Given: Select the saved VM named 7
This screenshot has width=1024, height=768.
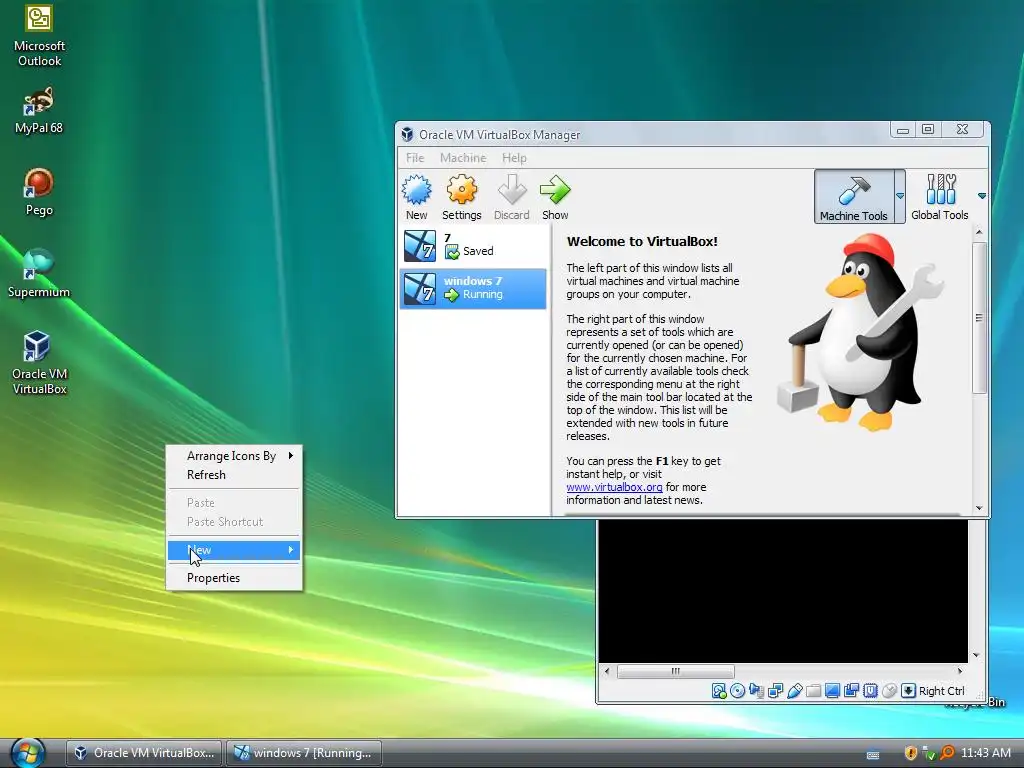Looking at the screenshot, I should coord(473,246).
